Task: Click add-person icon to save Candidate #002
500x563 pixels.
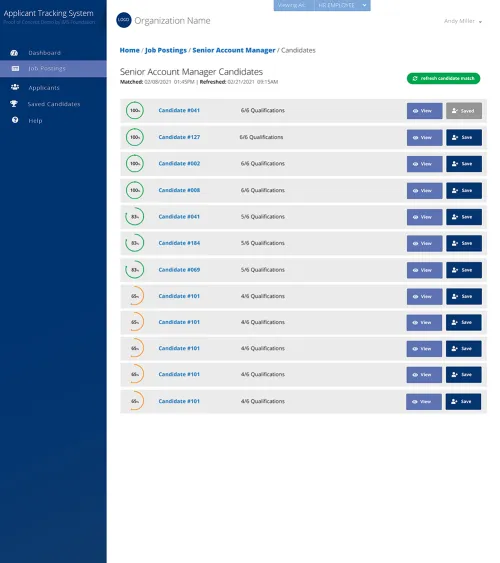Action: (x=455, y=164)
